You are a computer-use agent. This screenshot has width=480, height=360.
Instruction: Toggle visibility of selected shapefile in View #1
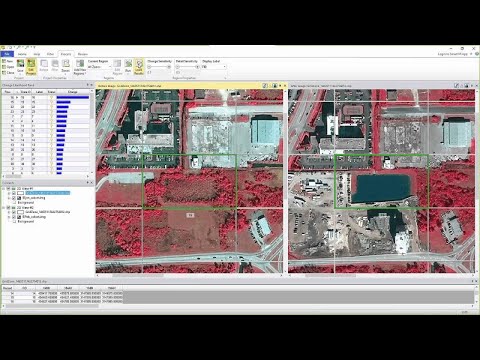point(14,193)
